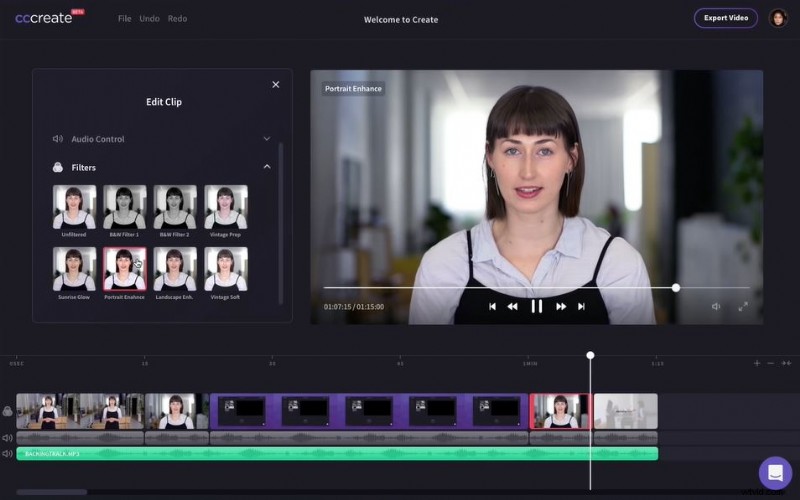Open the File menu
The width and height of the screenshot is (800, 500).
point(124,18)
